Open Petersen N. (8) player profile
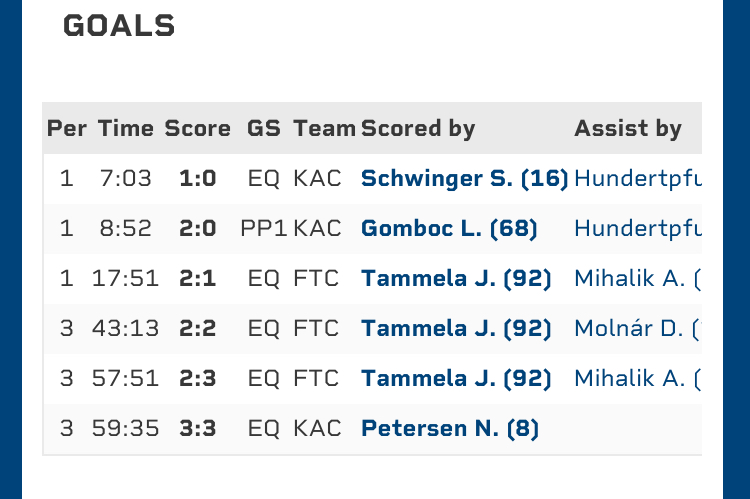The image size is (750, 499). (x=449, y=429)
